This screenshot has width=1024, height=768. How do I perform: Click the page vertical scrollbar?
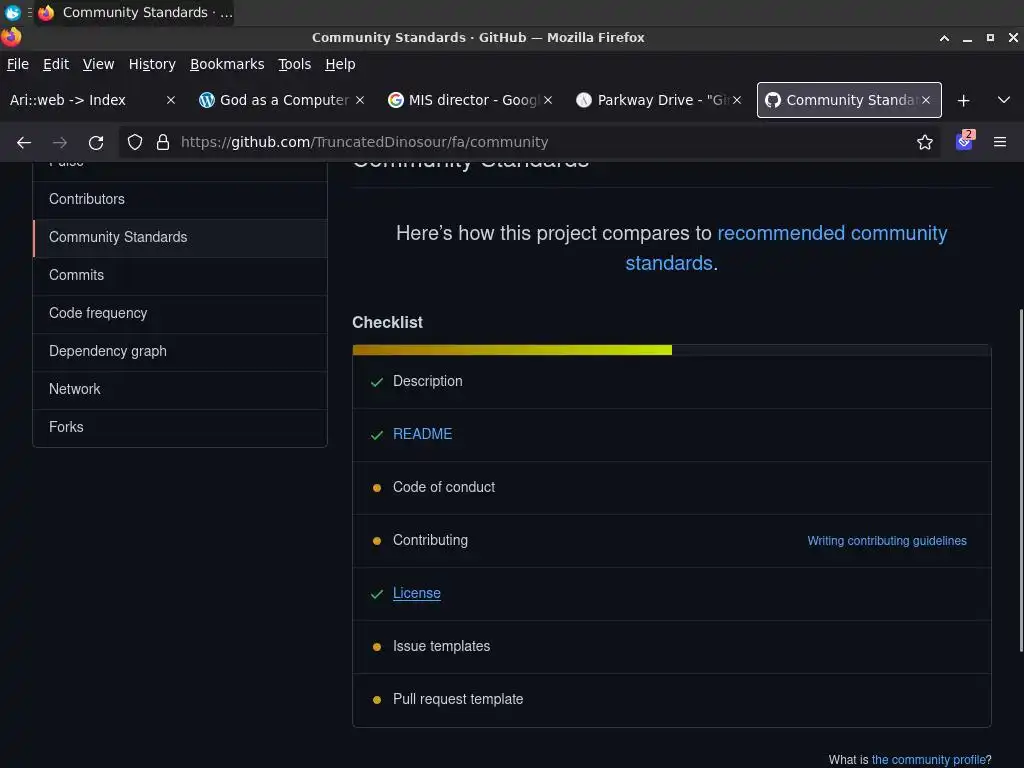click(x=1021, y=480)
